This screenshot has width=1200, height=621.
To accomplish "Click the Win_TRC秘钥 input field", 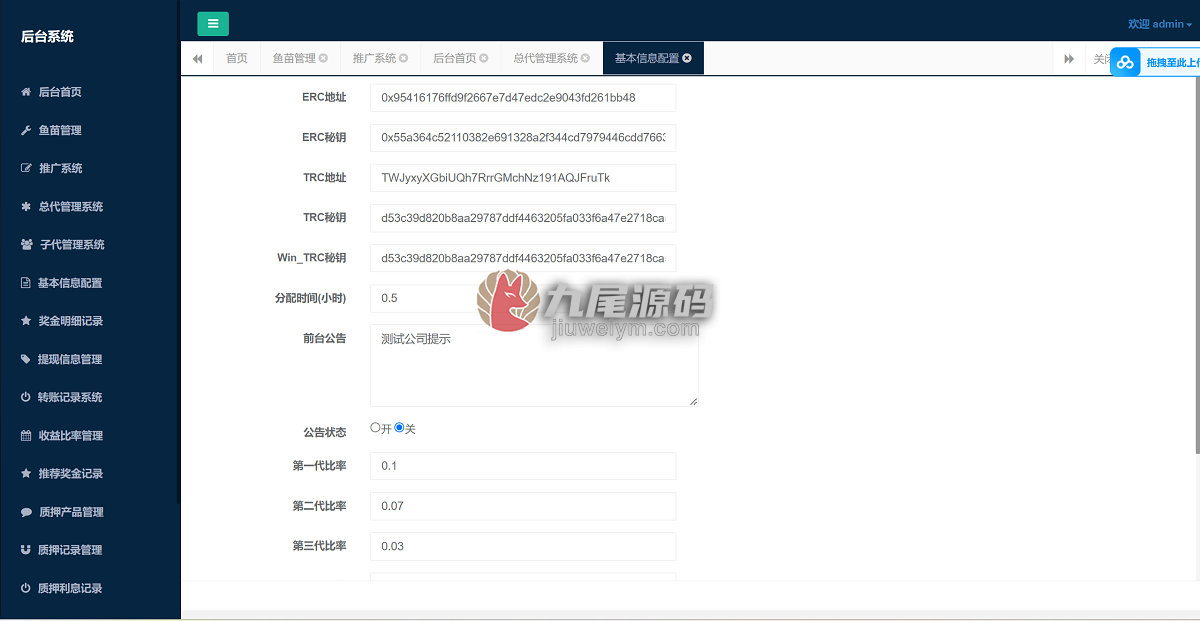I will tap(523, 258).
